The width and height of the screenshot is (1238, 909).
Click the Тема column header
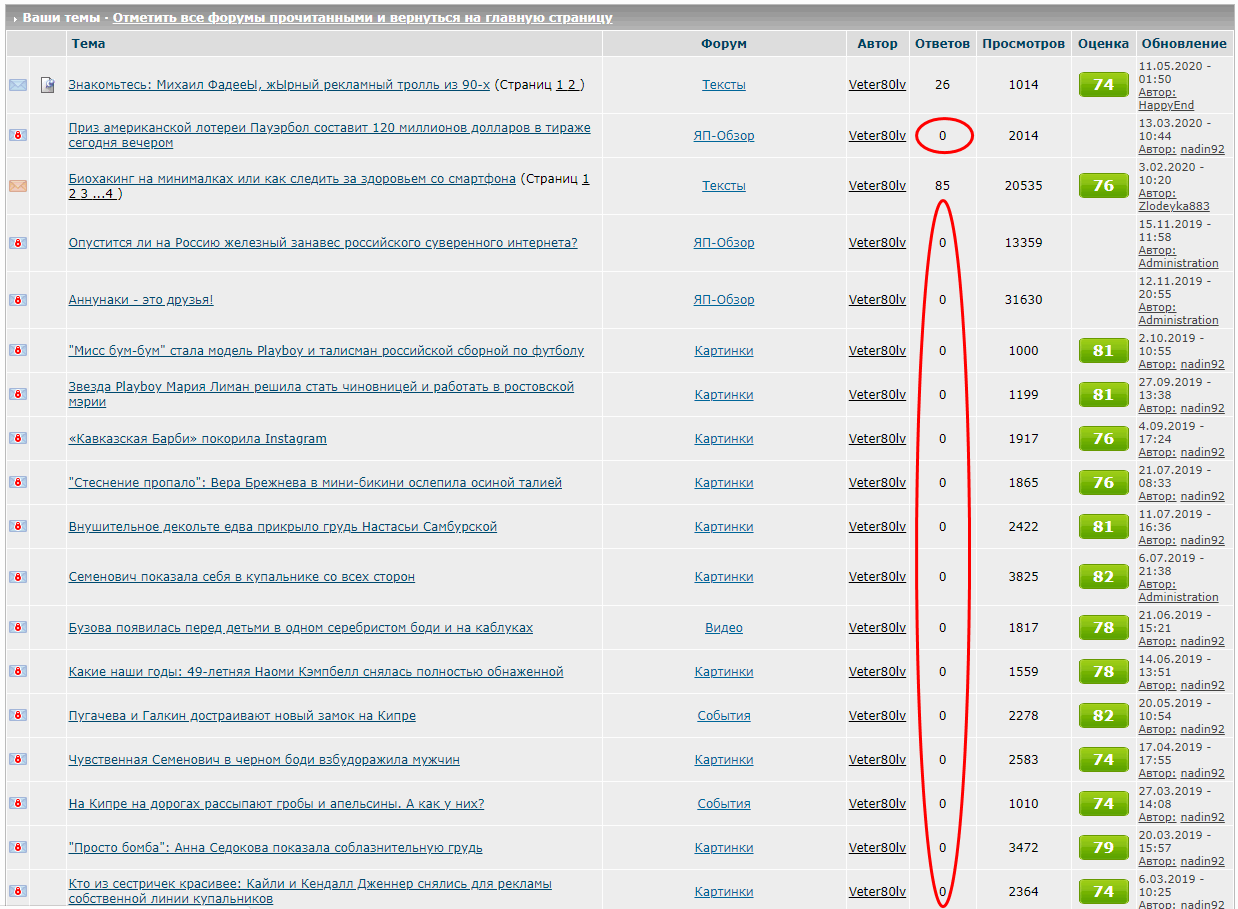88,43
